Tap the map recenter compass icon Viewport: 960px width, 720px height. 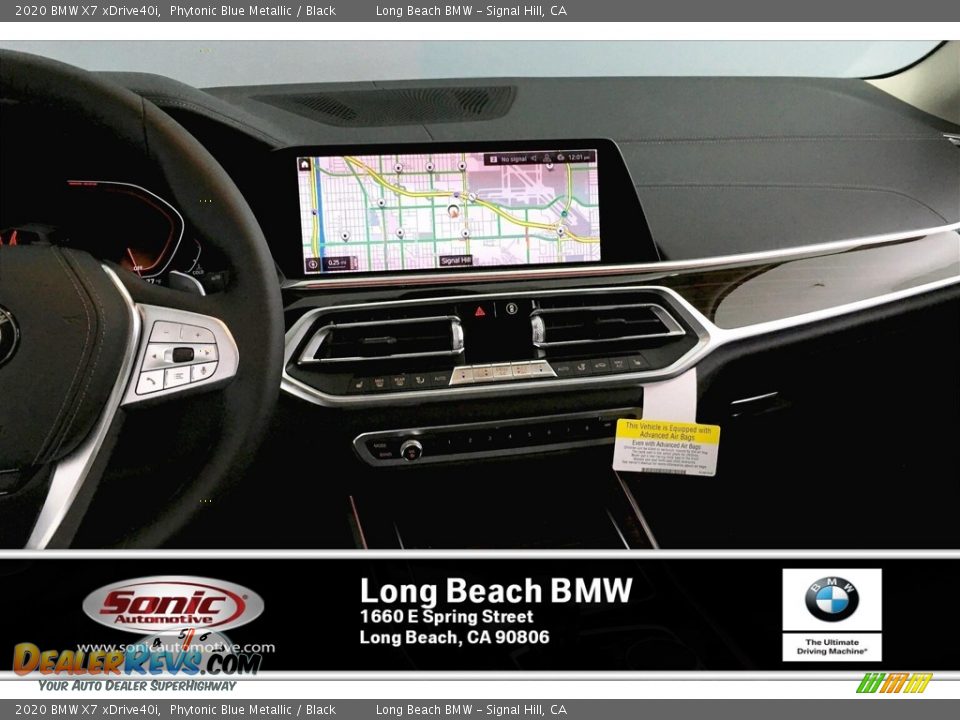point(313,264)
